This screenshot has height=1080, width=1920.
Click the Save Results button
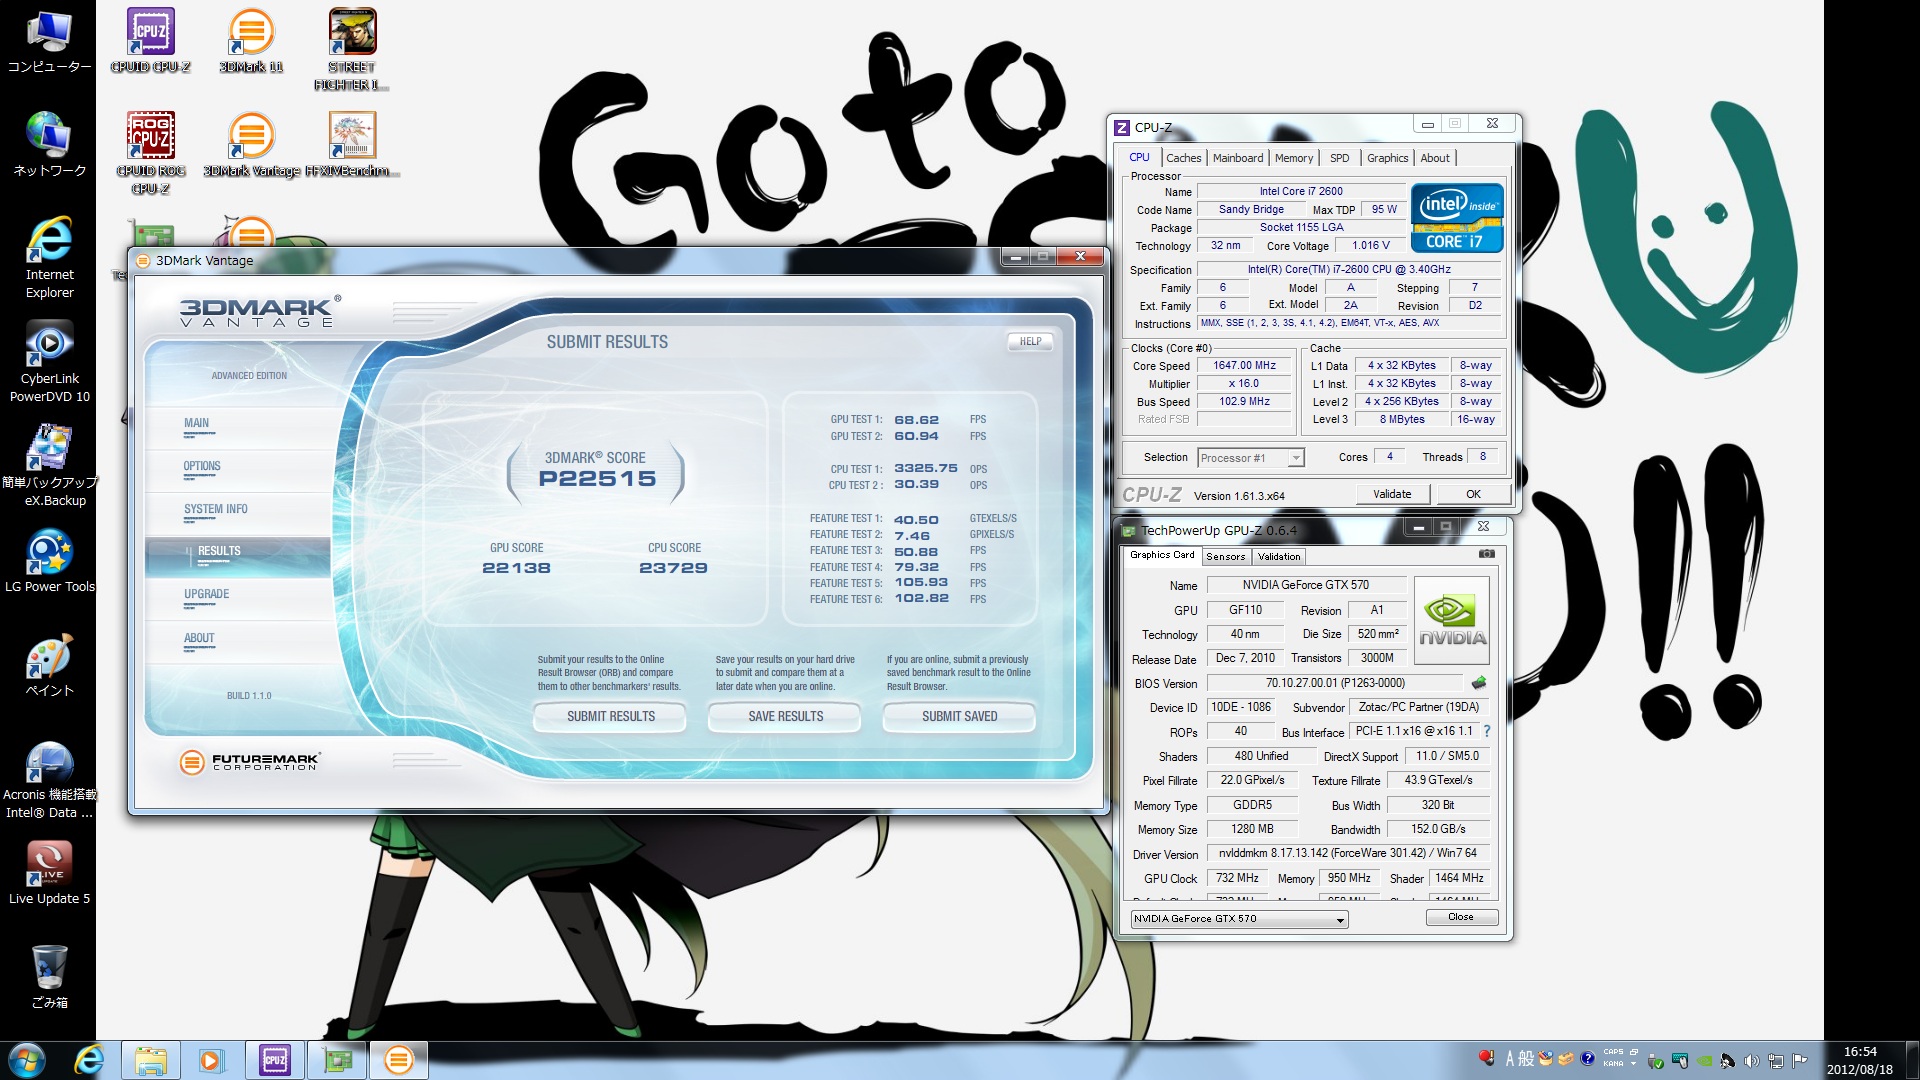point(785,716)
